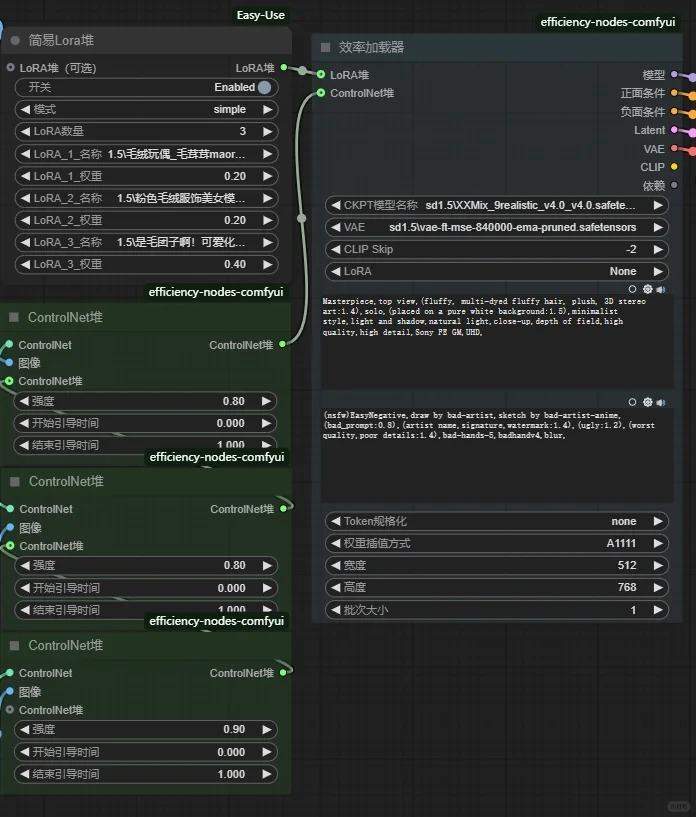The height and width of the screenshot is (817, 696).
Task: Click the 模型 output port on 效率加载器
Action: point(674,75)
